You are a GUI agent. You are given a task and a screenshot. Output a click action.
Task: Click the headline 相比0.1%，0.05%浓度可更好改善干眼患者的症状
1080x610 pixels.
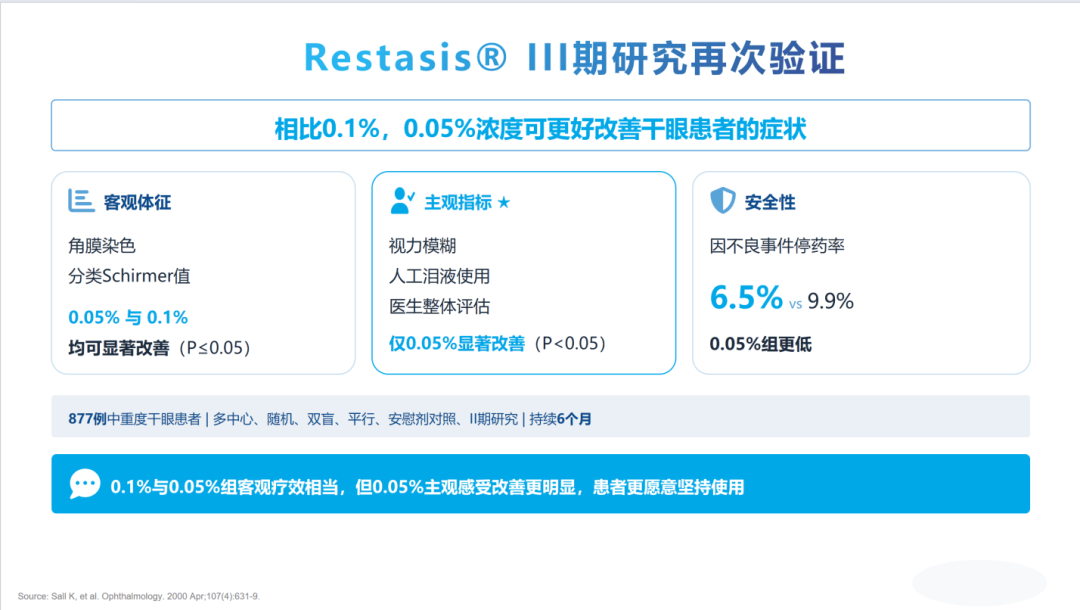(x=540, y=129)
